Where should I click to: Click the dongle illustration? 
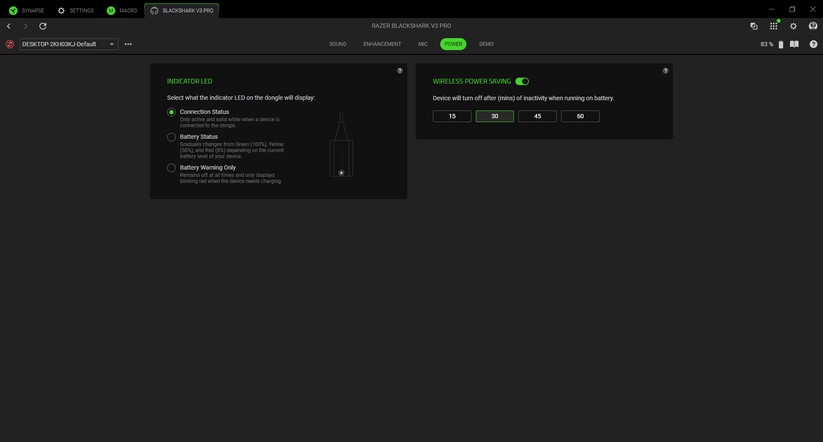click(341, 144)
